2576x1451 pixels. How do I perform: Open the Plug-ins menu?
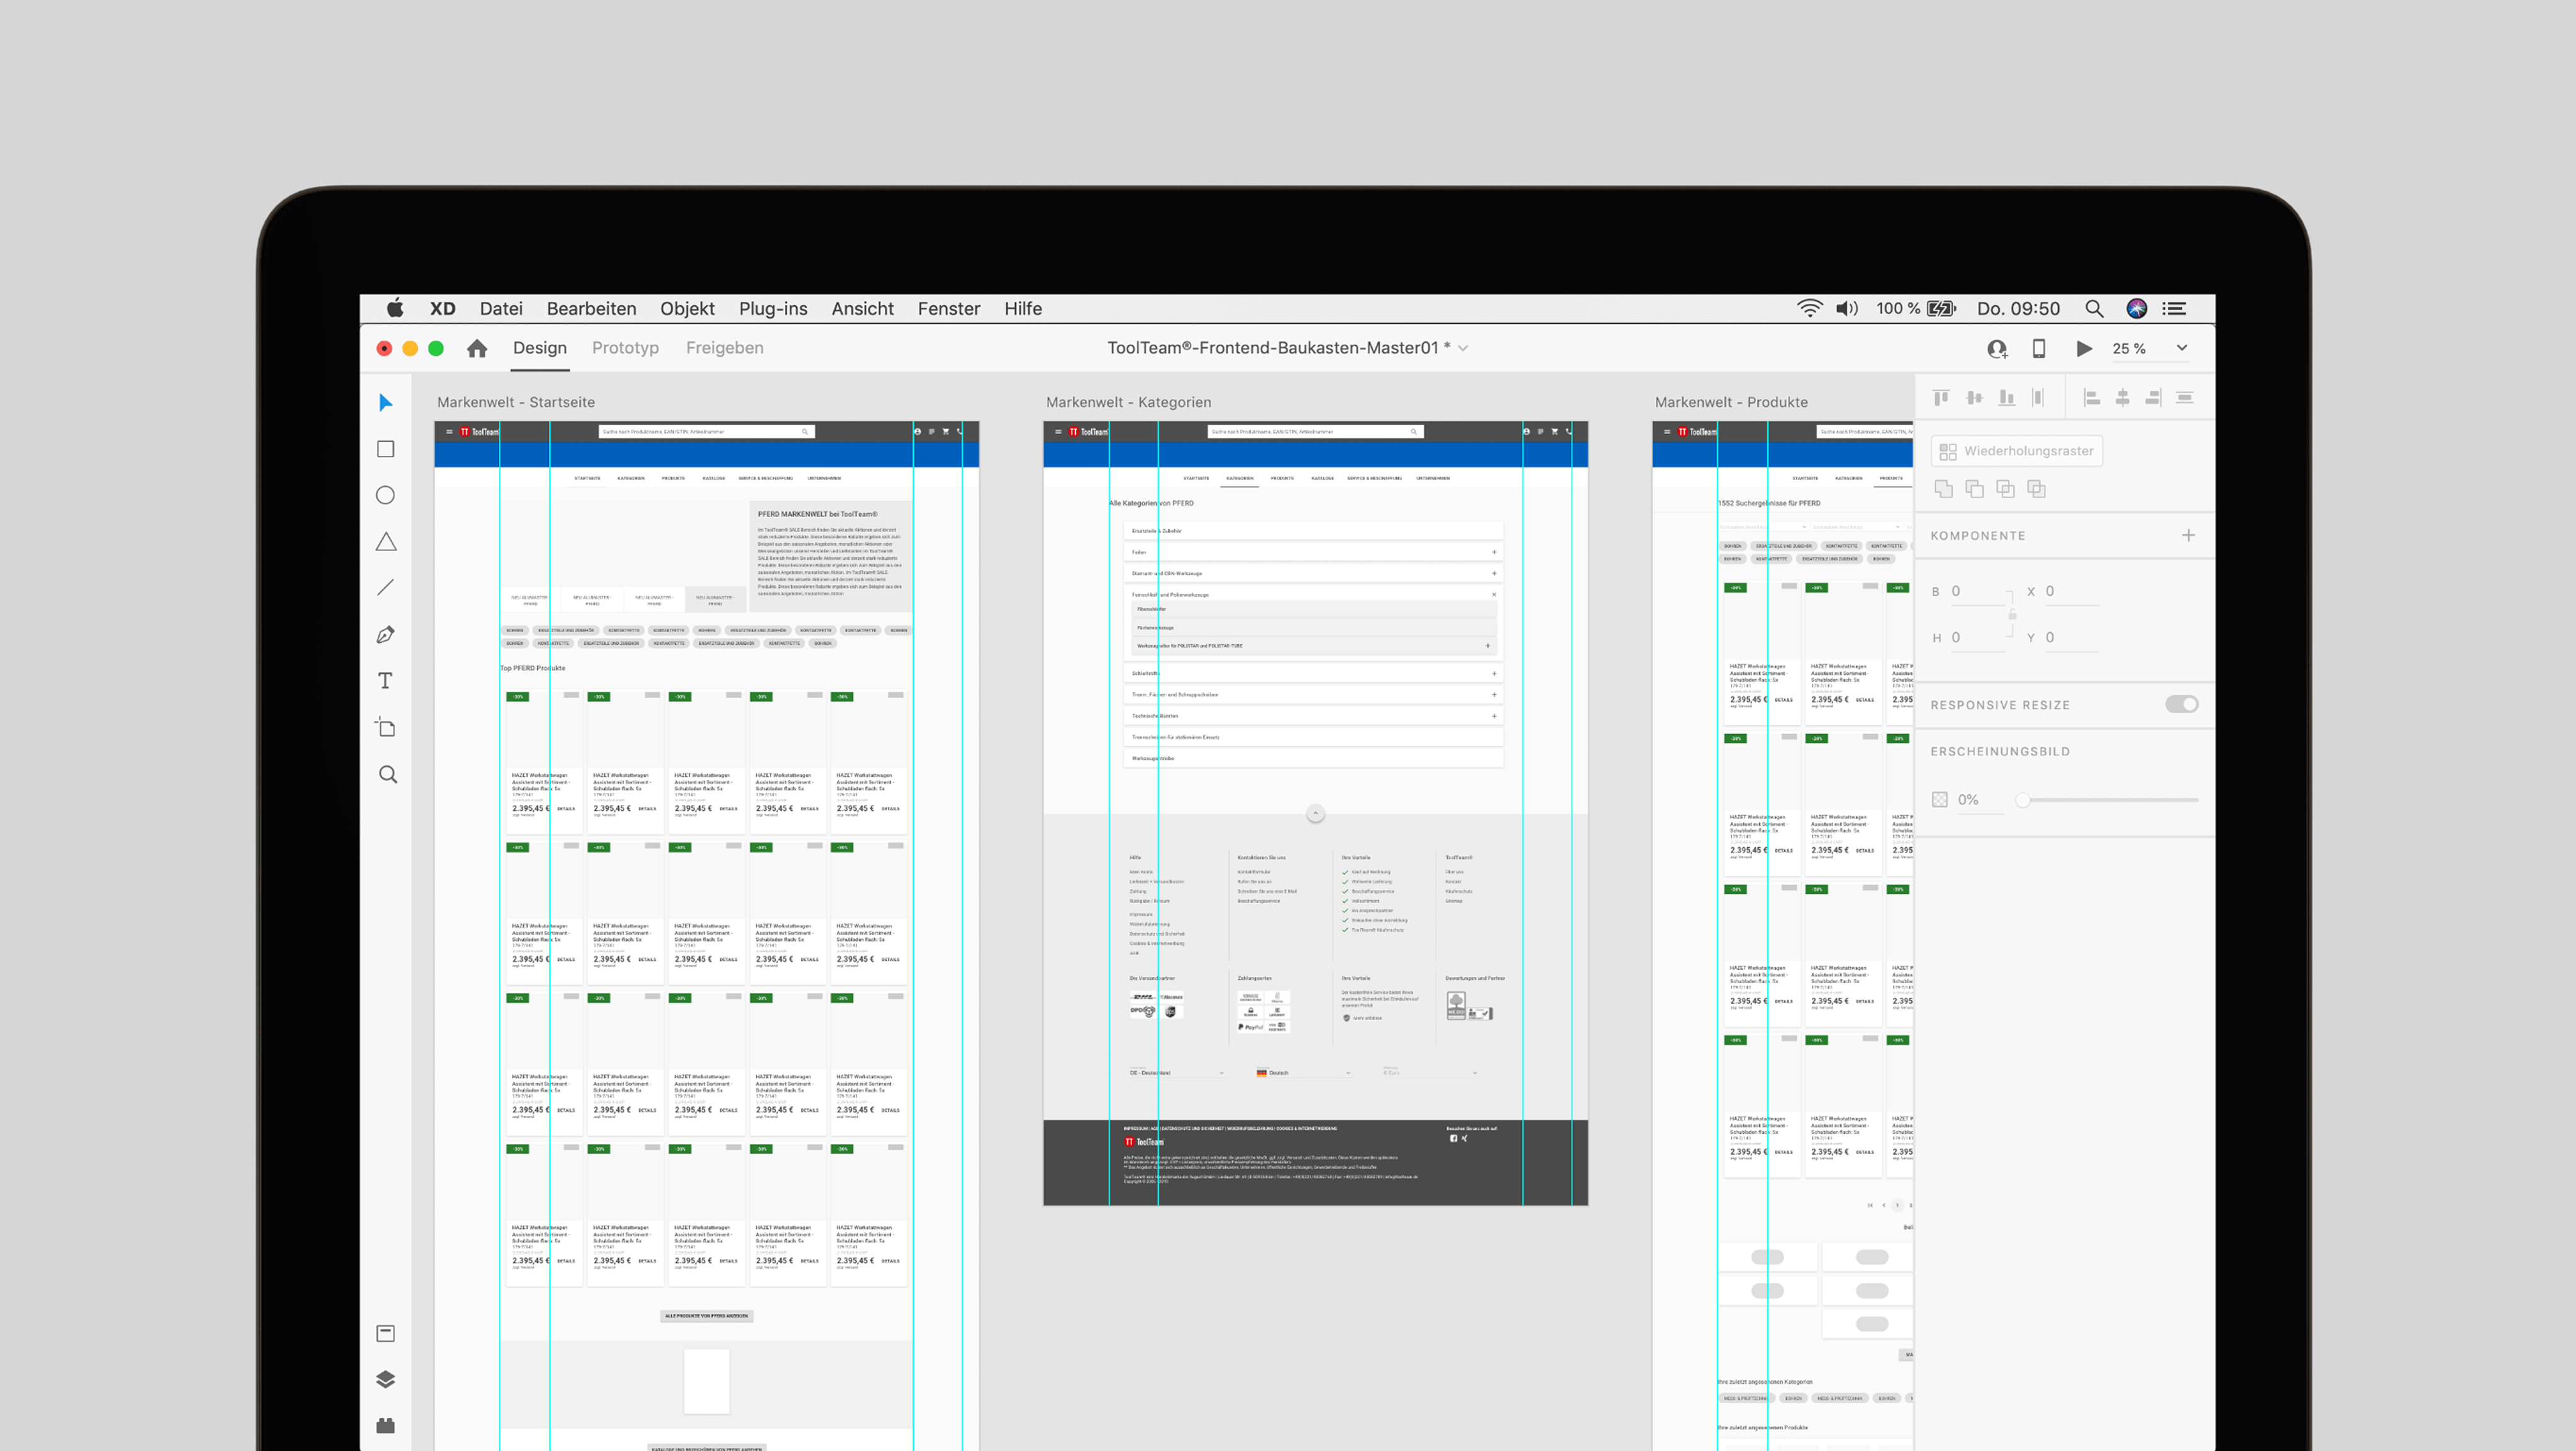(x=773, y=309)
